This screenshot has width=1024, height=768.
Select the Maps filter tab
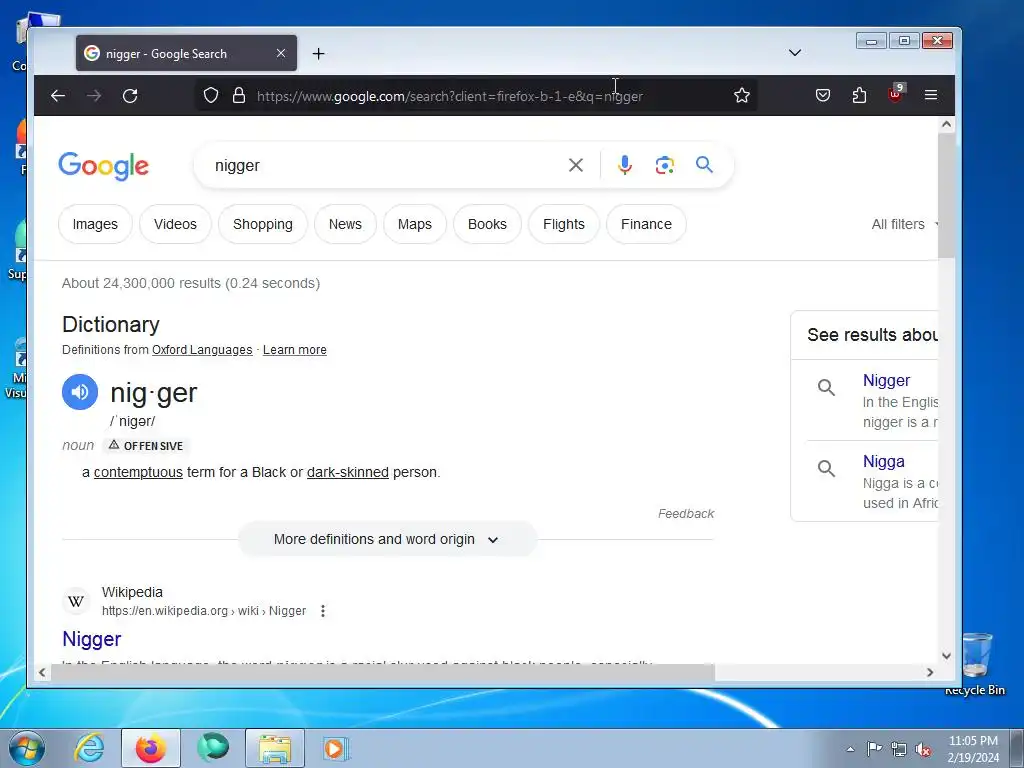(x=415, y=224)
